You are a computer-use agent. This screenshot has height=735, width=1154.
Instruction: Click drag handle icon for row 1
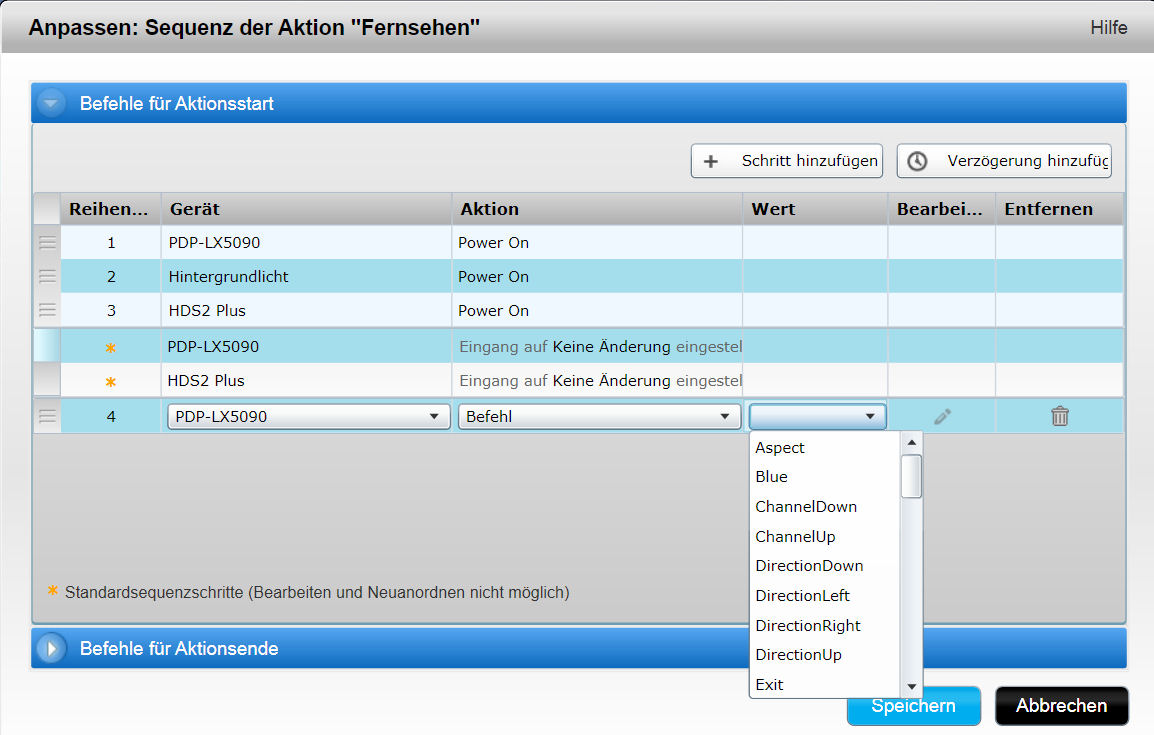47,243
